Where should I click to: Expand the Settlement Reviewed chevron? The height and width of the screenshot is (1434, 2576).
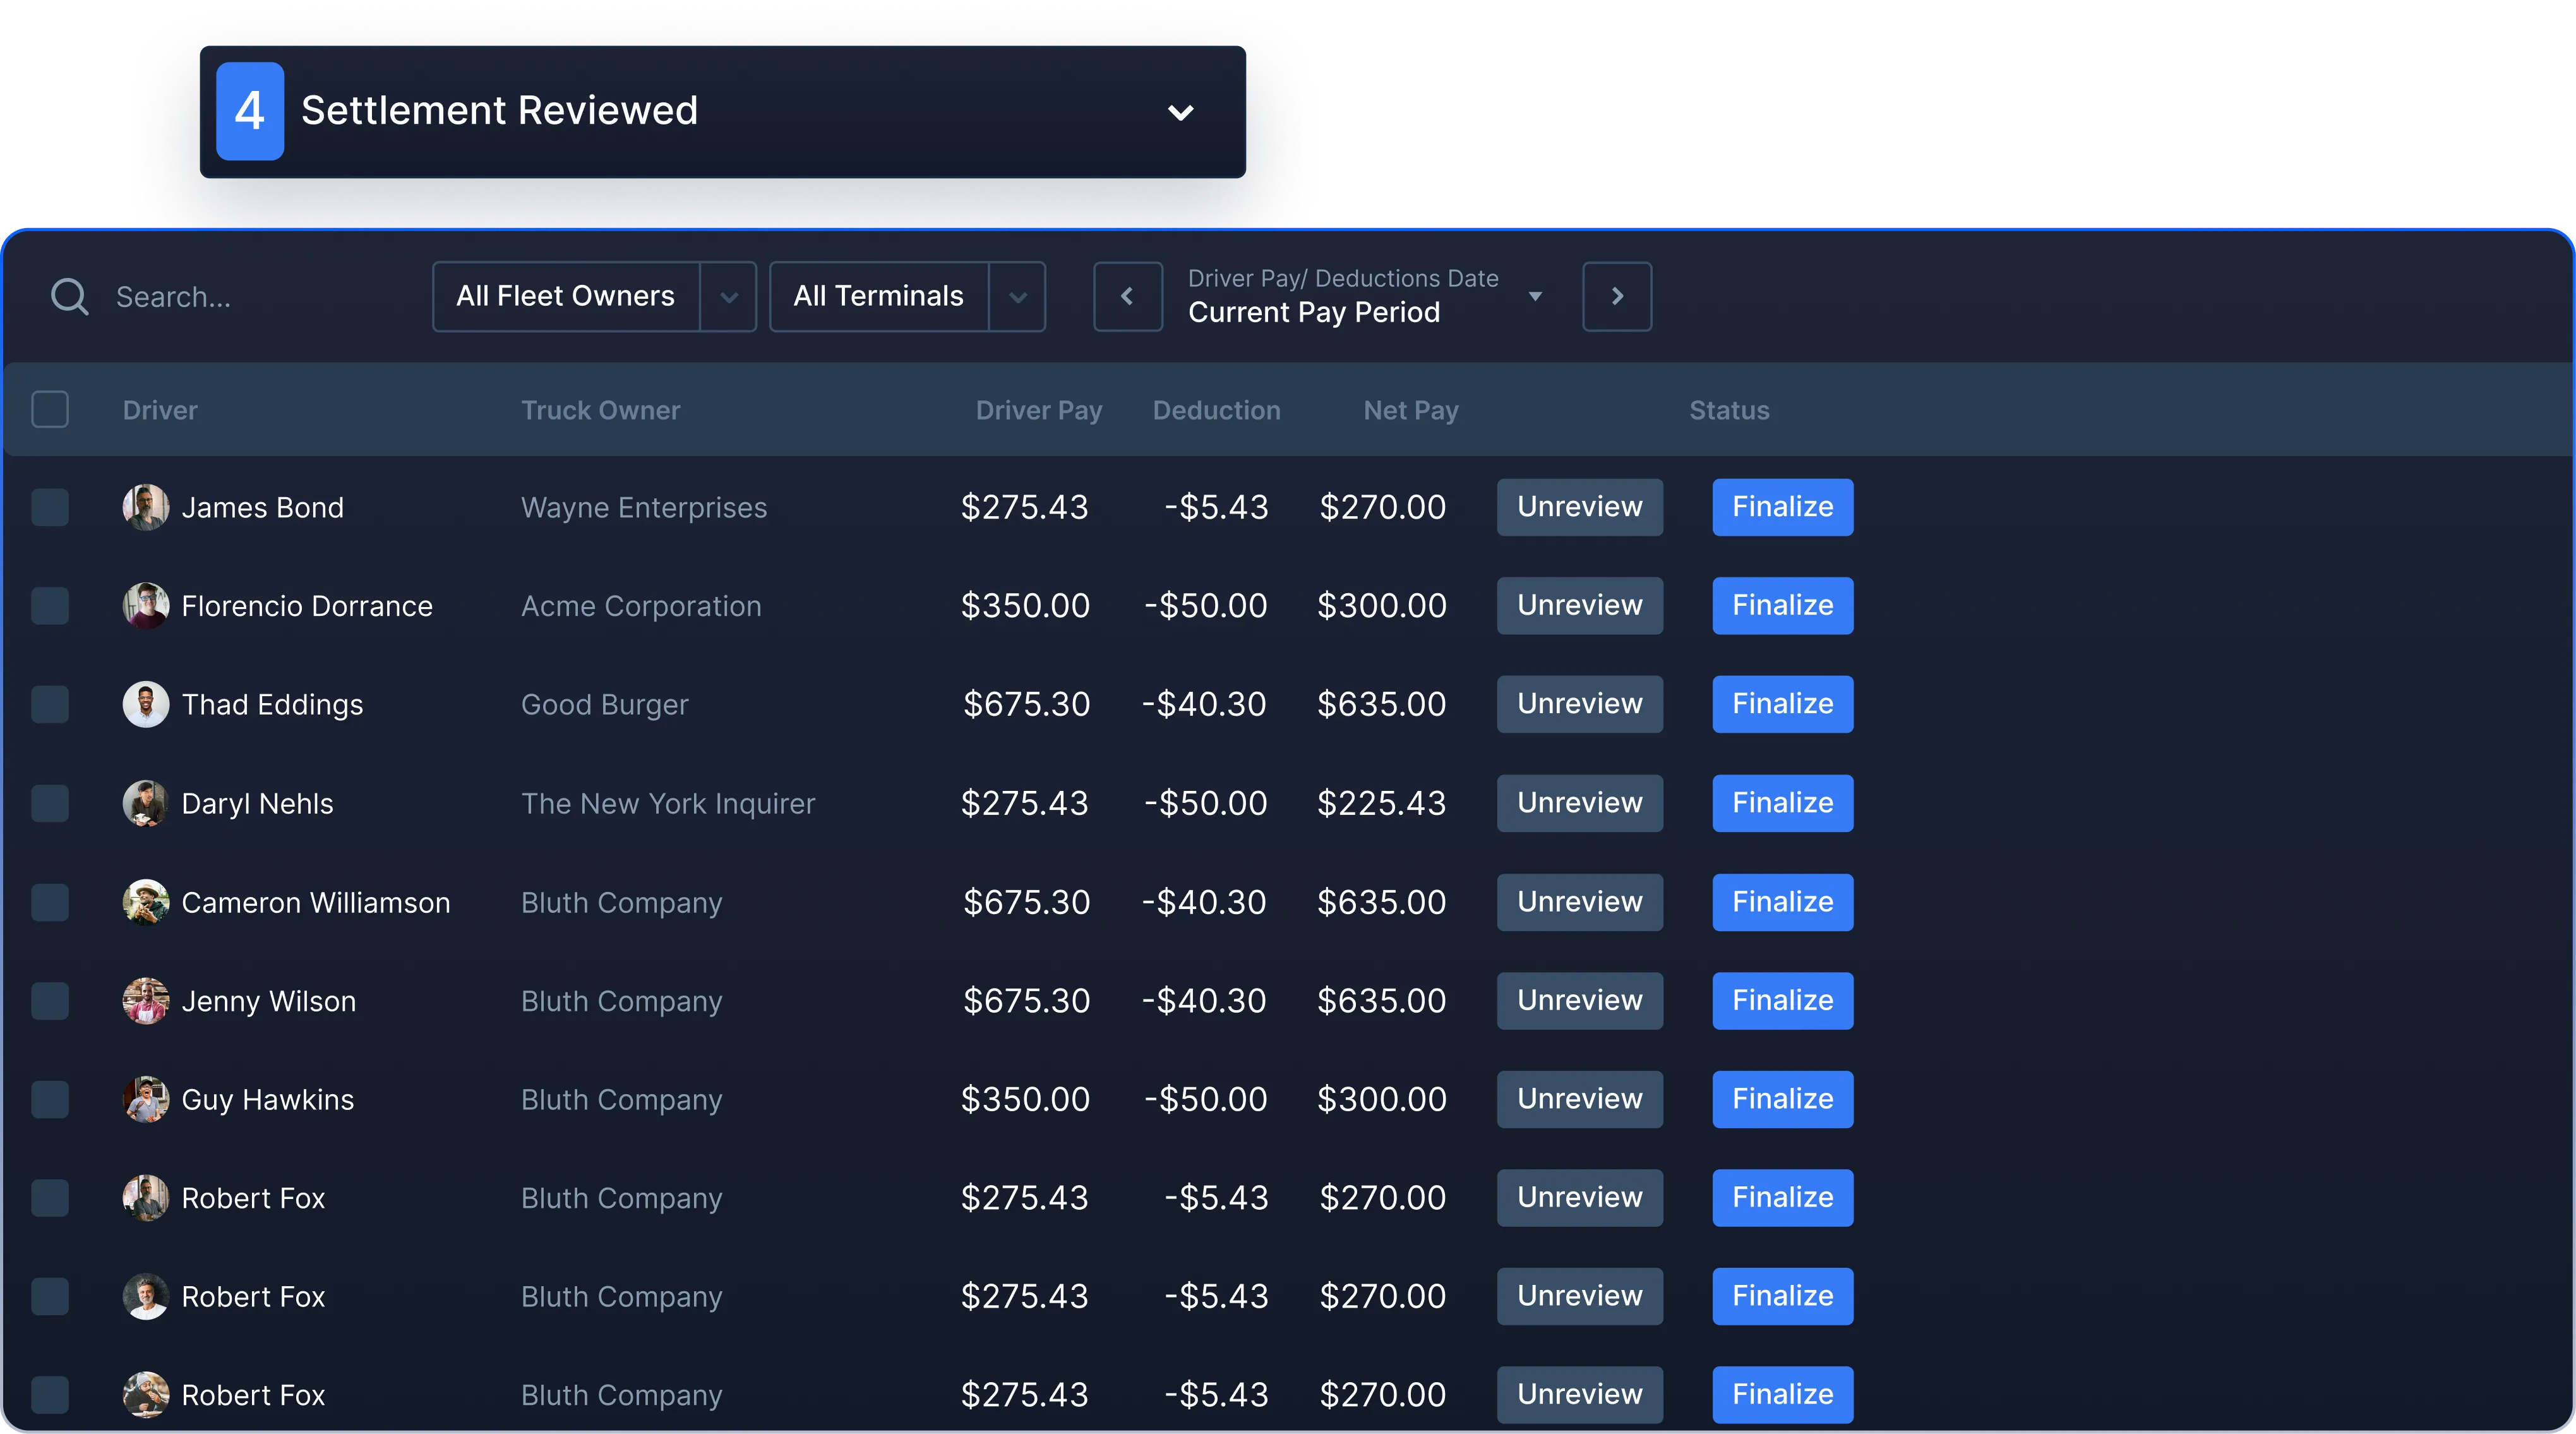pyautogui.click(x=1180, y=112)
